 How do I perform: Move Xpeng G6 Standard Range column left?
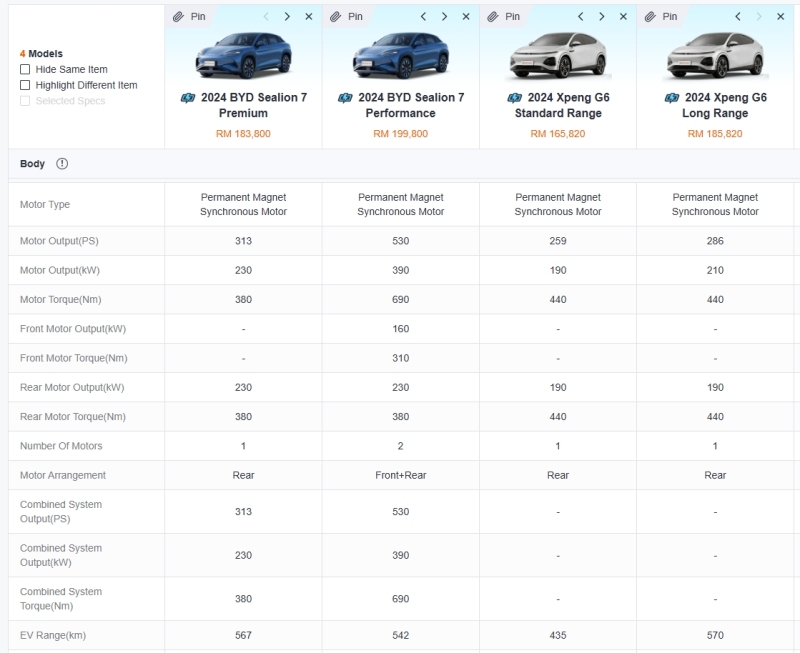580,17
